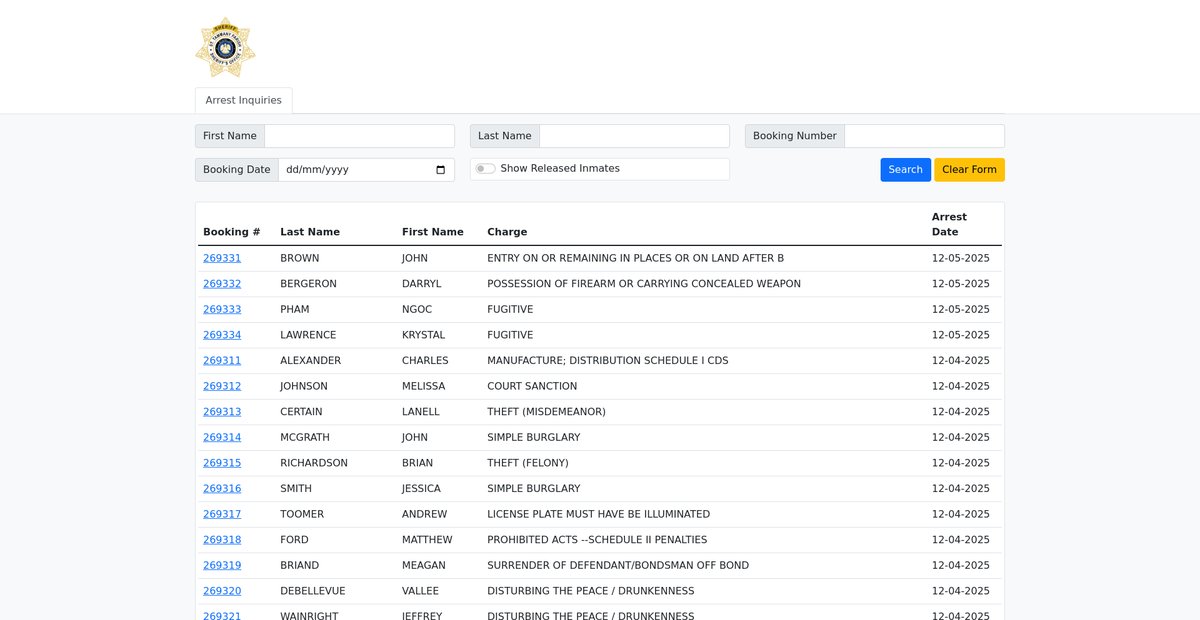Click first name LANELL in table

[x=421, y=412]
